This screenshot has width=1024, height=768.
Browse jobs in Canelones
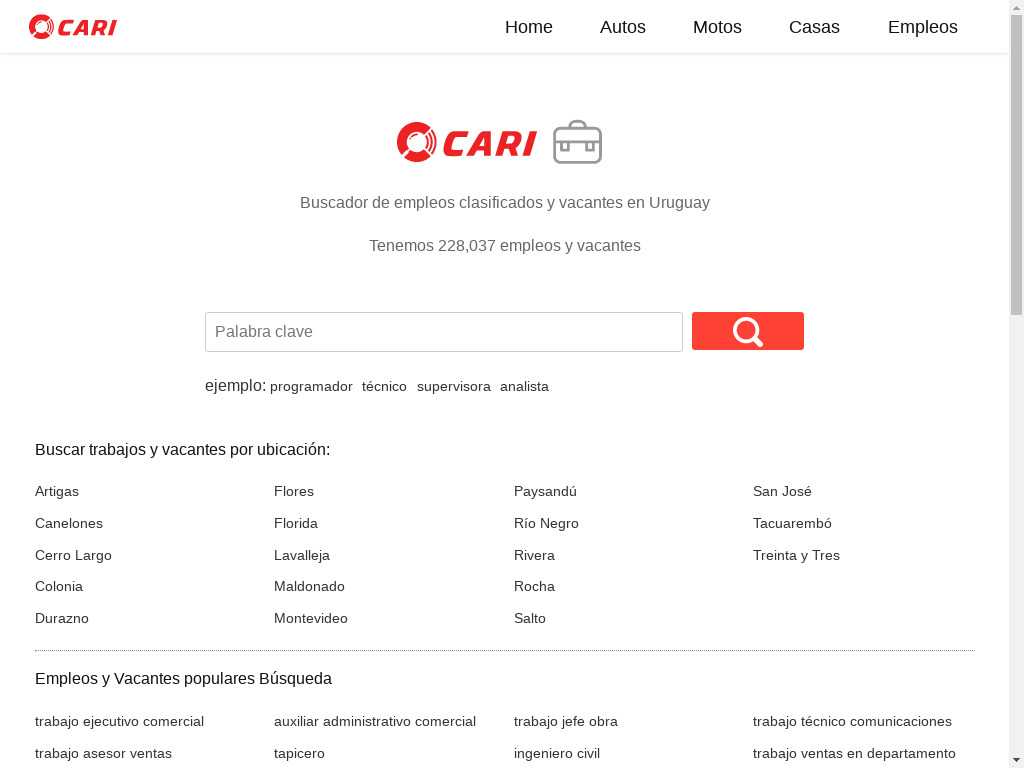click(69, 523)
